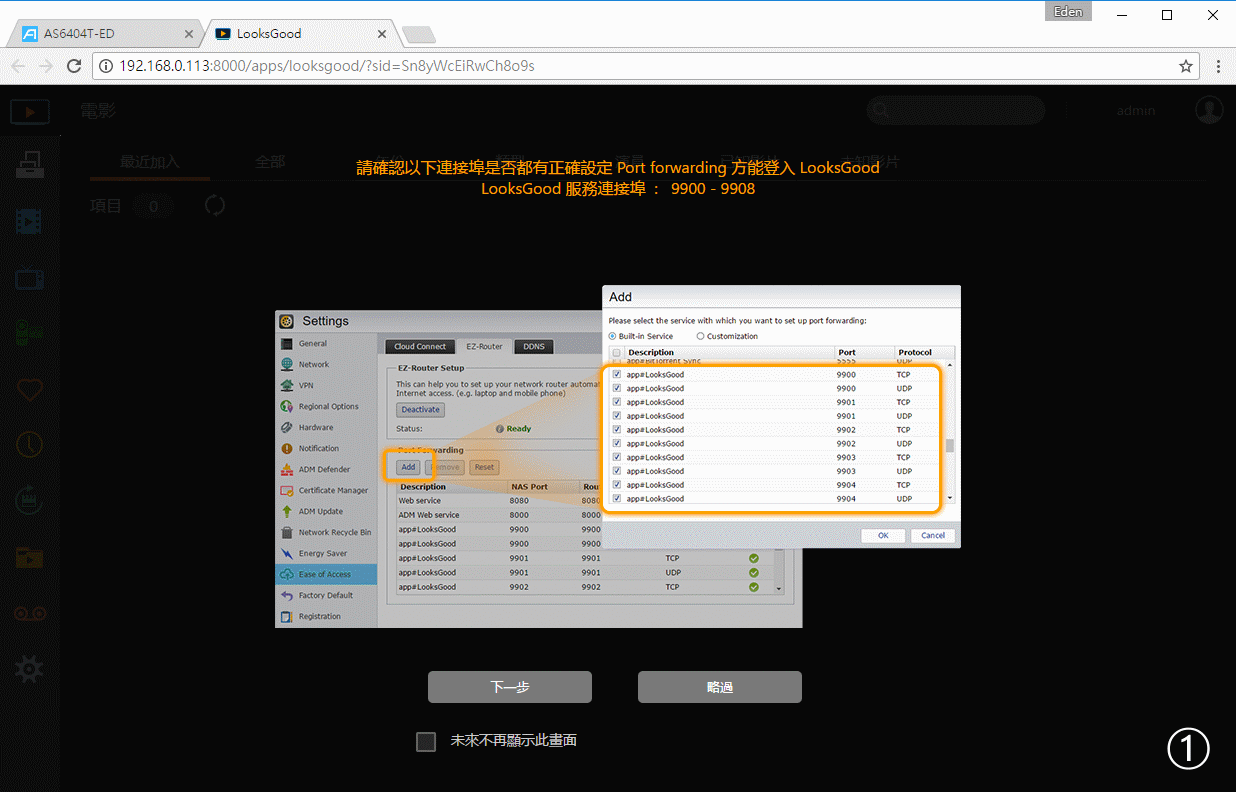Open the Chrome three-dot menu
The width and height of the screenshot is (1236, 792).
1218,66
